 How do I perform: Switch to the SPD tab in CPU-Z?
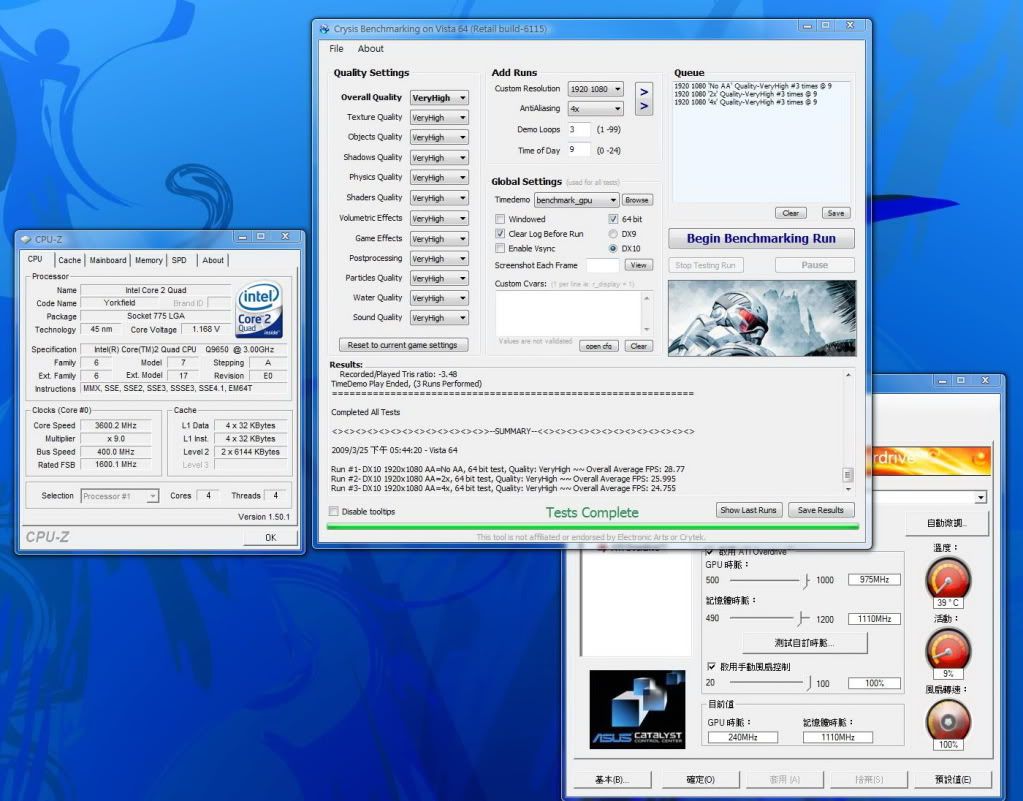[x=179, y=260]
